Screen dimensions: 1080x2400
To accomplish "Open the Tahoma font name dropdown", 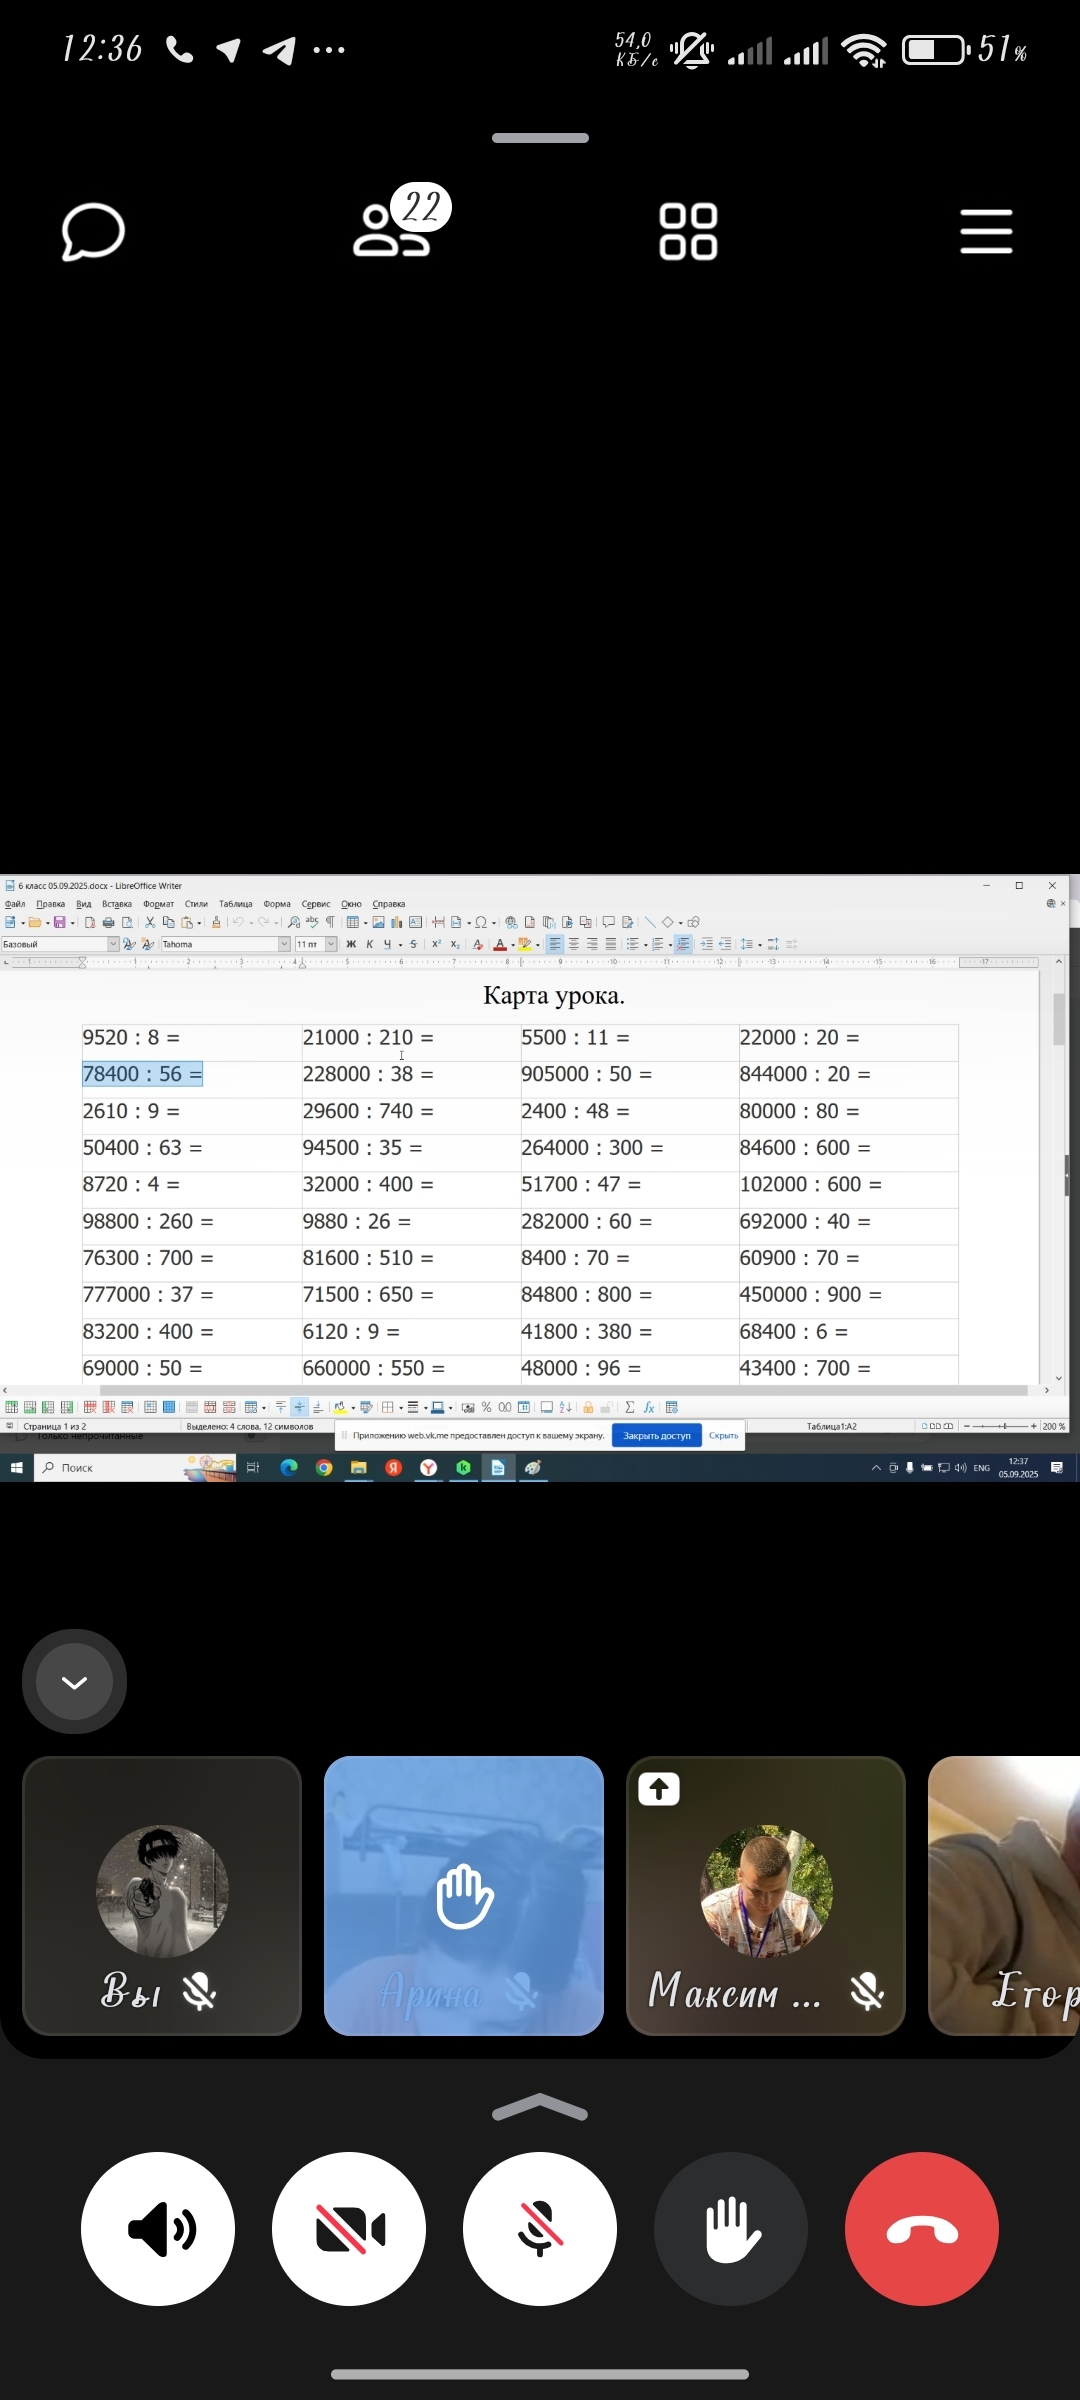I will tap(284, 944).
